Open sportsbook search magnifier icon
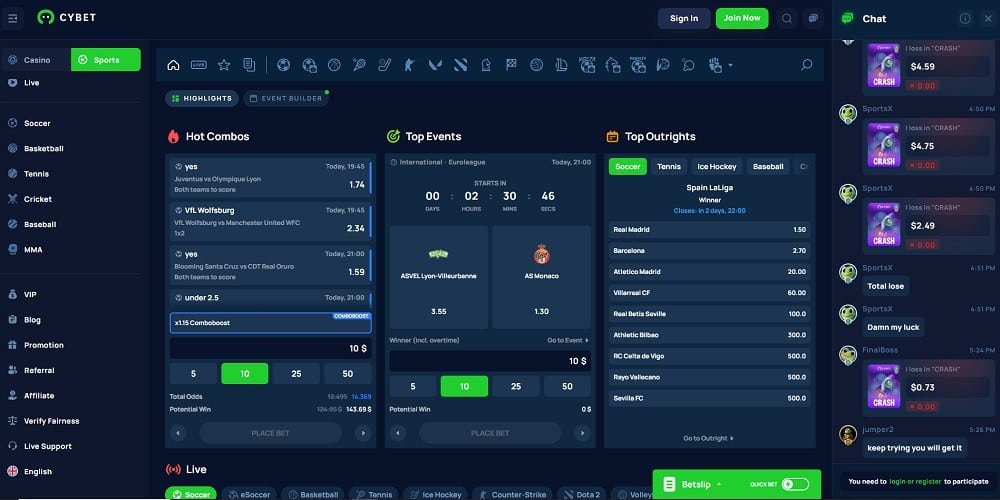Screen dimensions: 1000x500 (807, 65)
